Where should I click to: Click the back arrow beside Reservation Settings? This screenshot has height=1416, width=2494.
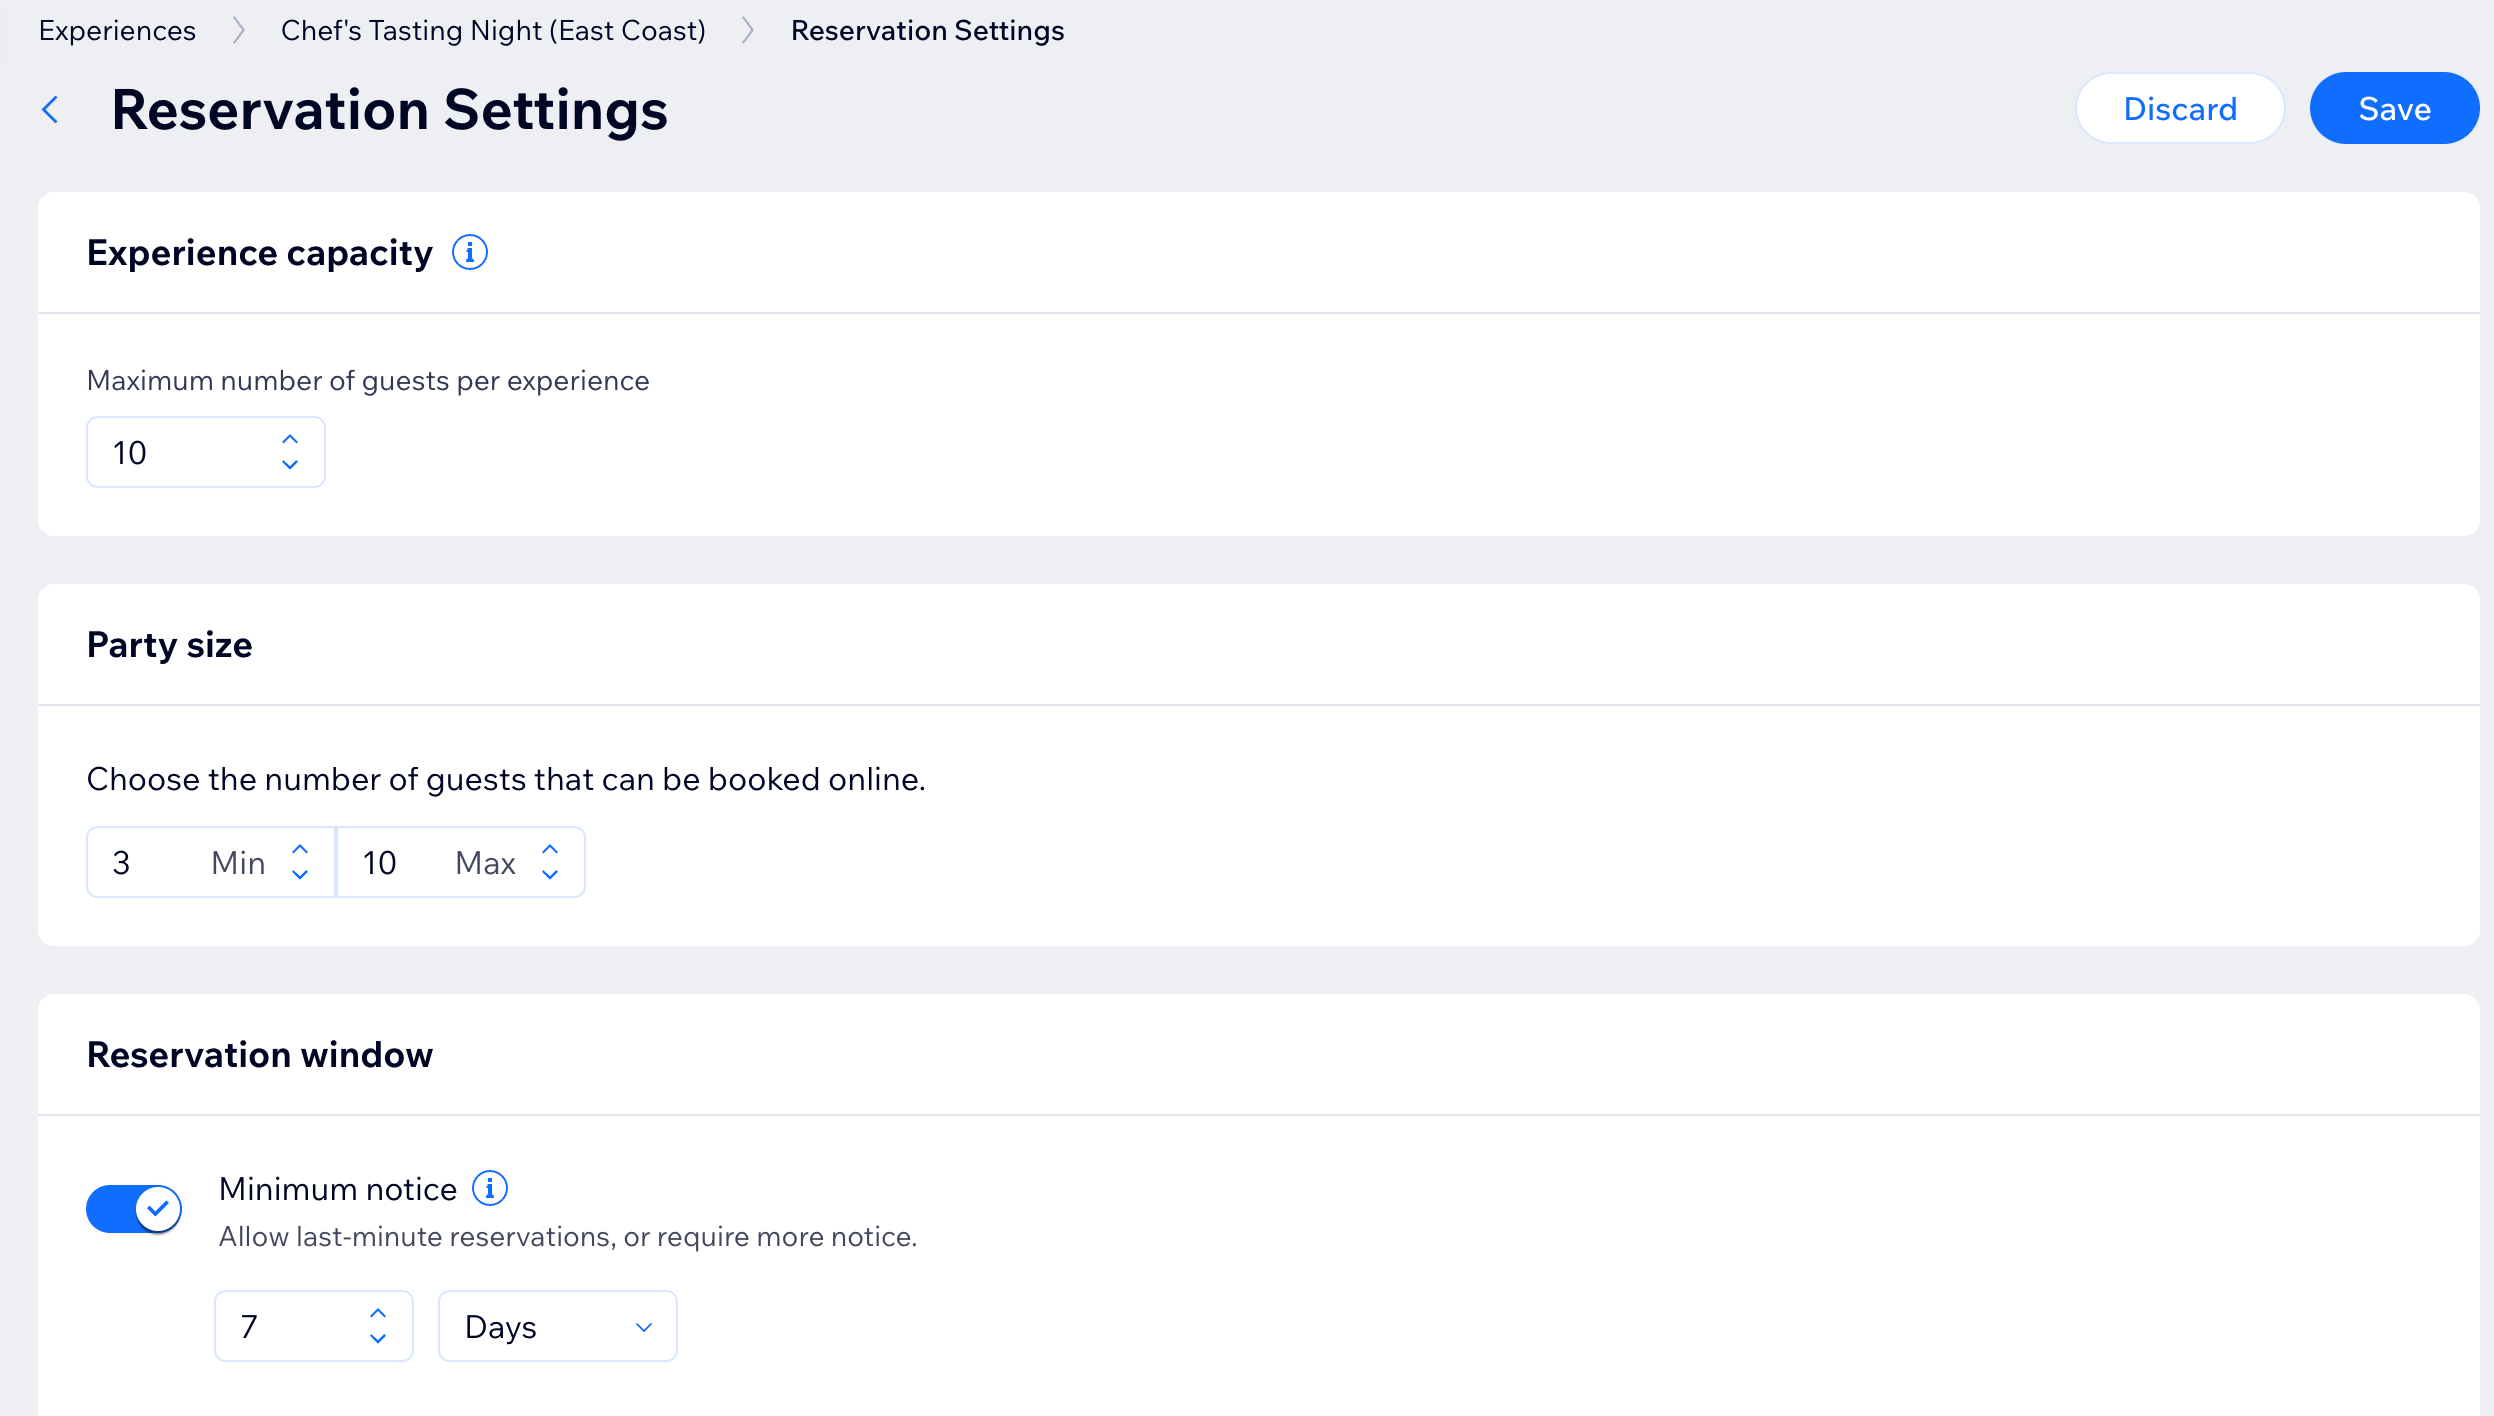tap(51, 110)
